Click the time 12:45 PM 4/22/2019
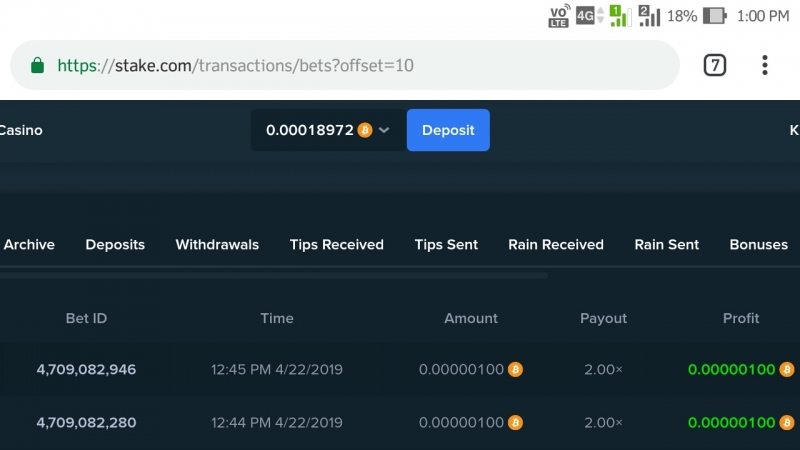This screenshot has width=800, height=450. pos(277,369)
